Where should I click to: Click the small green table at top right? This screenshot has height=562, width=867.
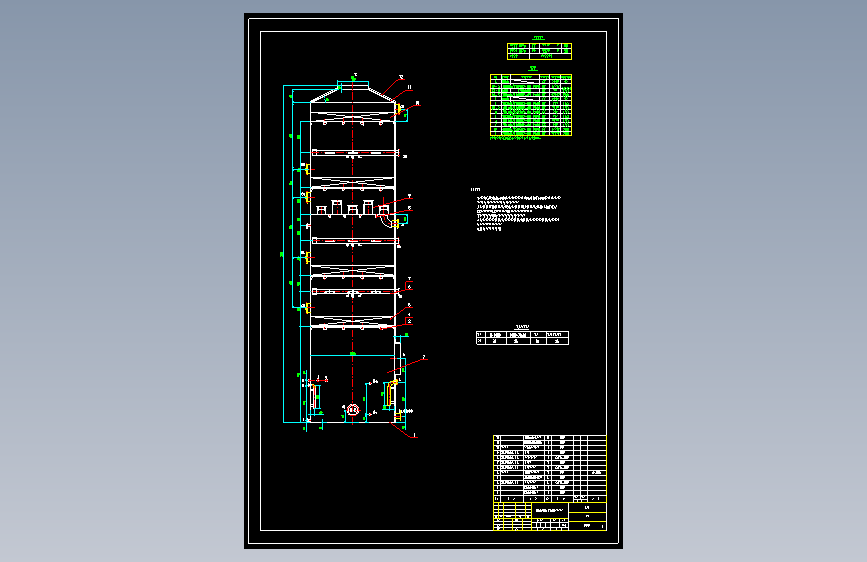(539, 51)
